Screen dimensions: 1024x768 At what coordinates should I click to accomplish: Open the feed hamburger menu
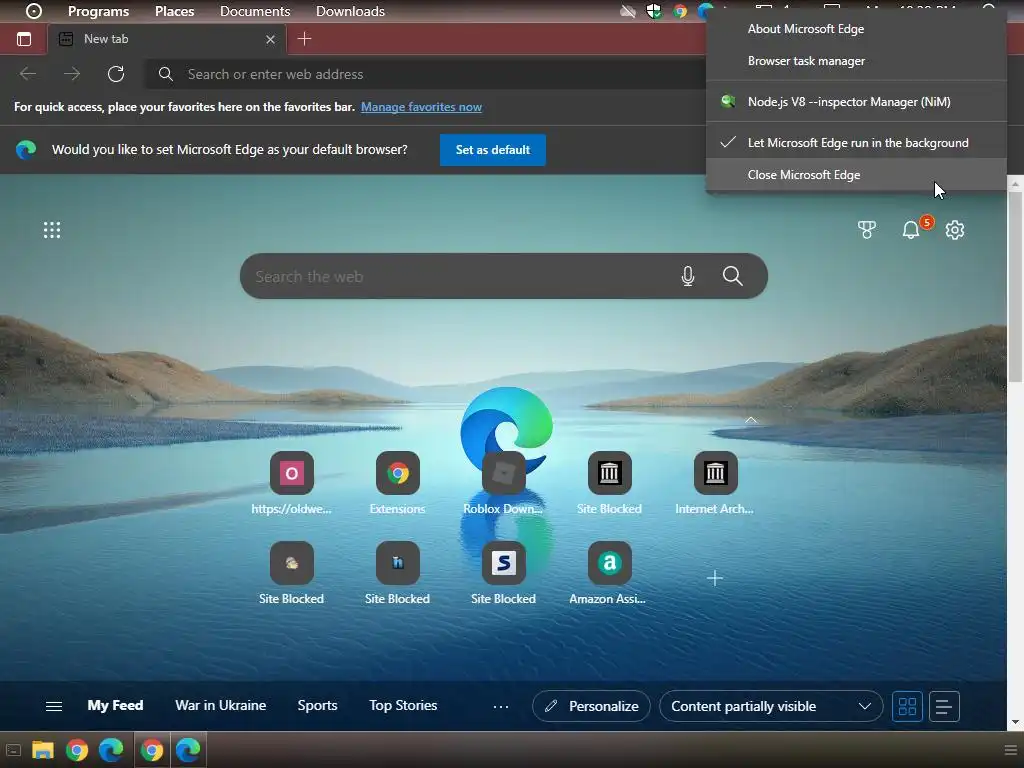click(54, 706)
